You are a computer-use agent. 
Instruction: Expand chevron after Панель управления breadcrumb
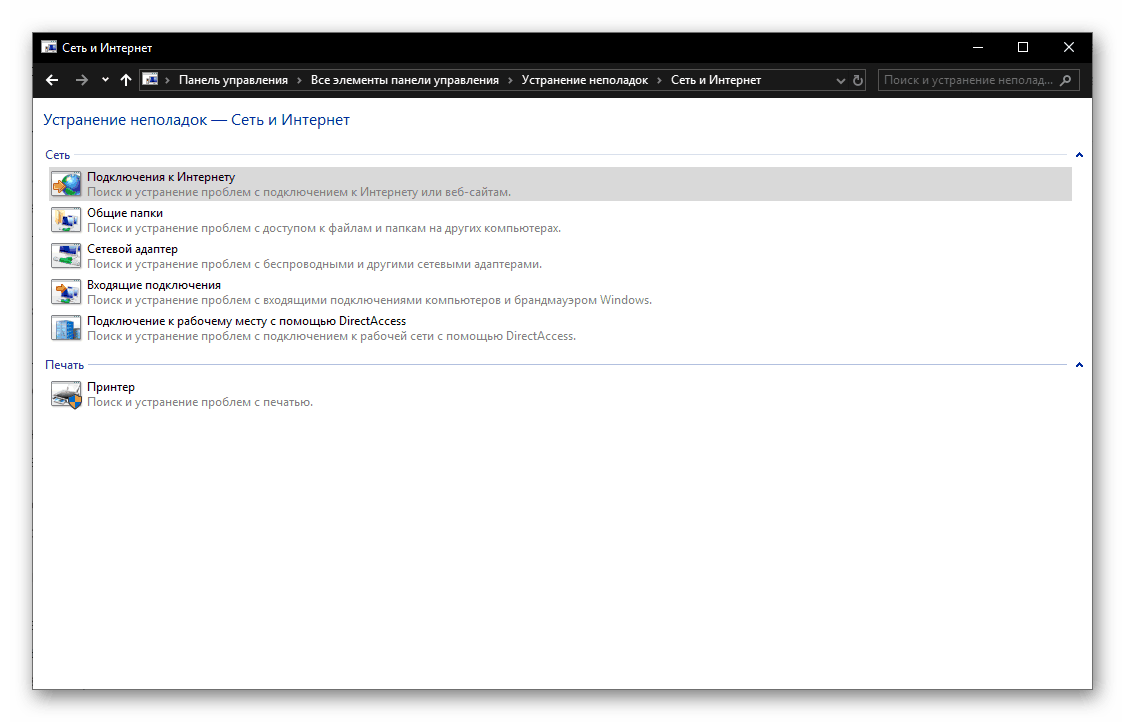tap(299, 80)
